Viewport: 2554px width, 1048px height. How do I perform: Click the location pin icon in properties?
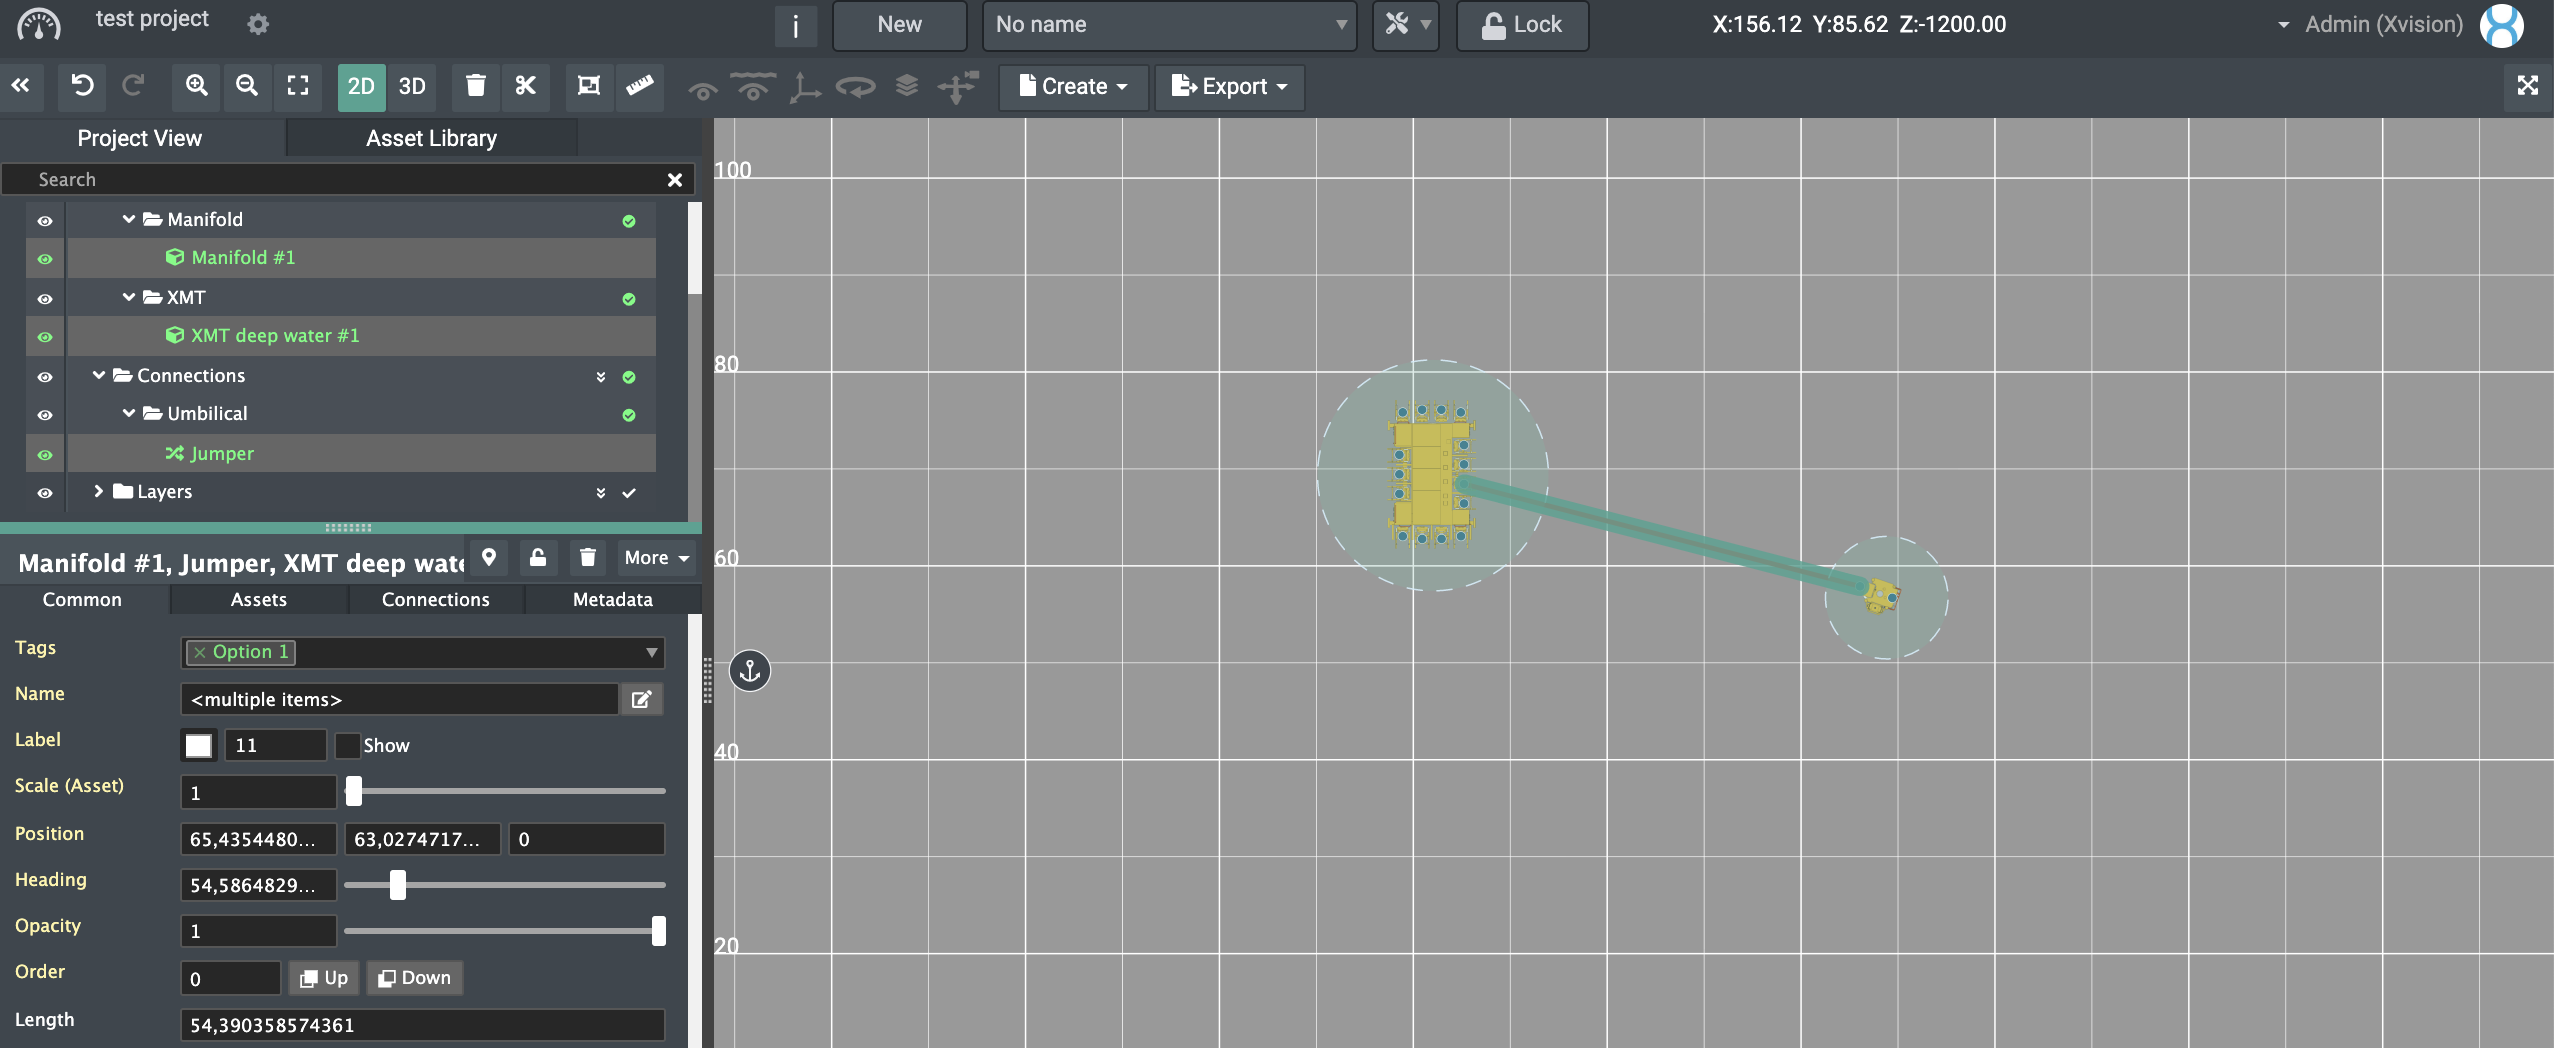489,558
